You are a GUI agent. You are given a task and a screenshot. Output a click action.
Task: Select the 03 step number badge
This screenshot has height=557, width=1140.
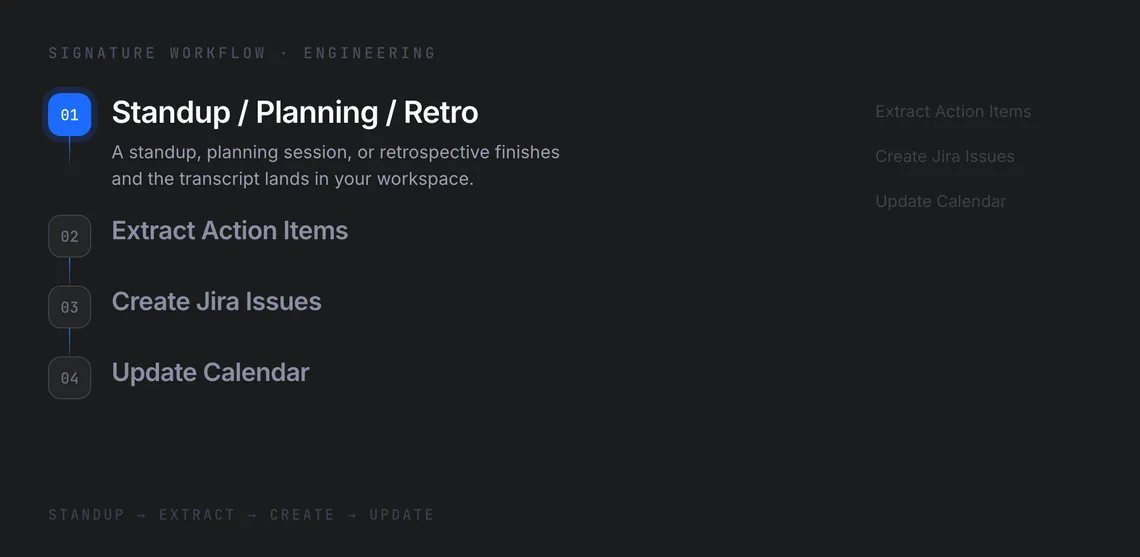tap(69, 307)
